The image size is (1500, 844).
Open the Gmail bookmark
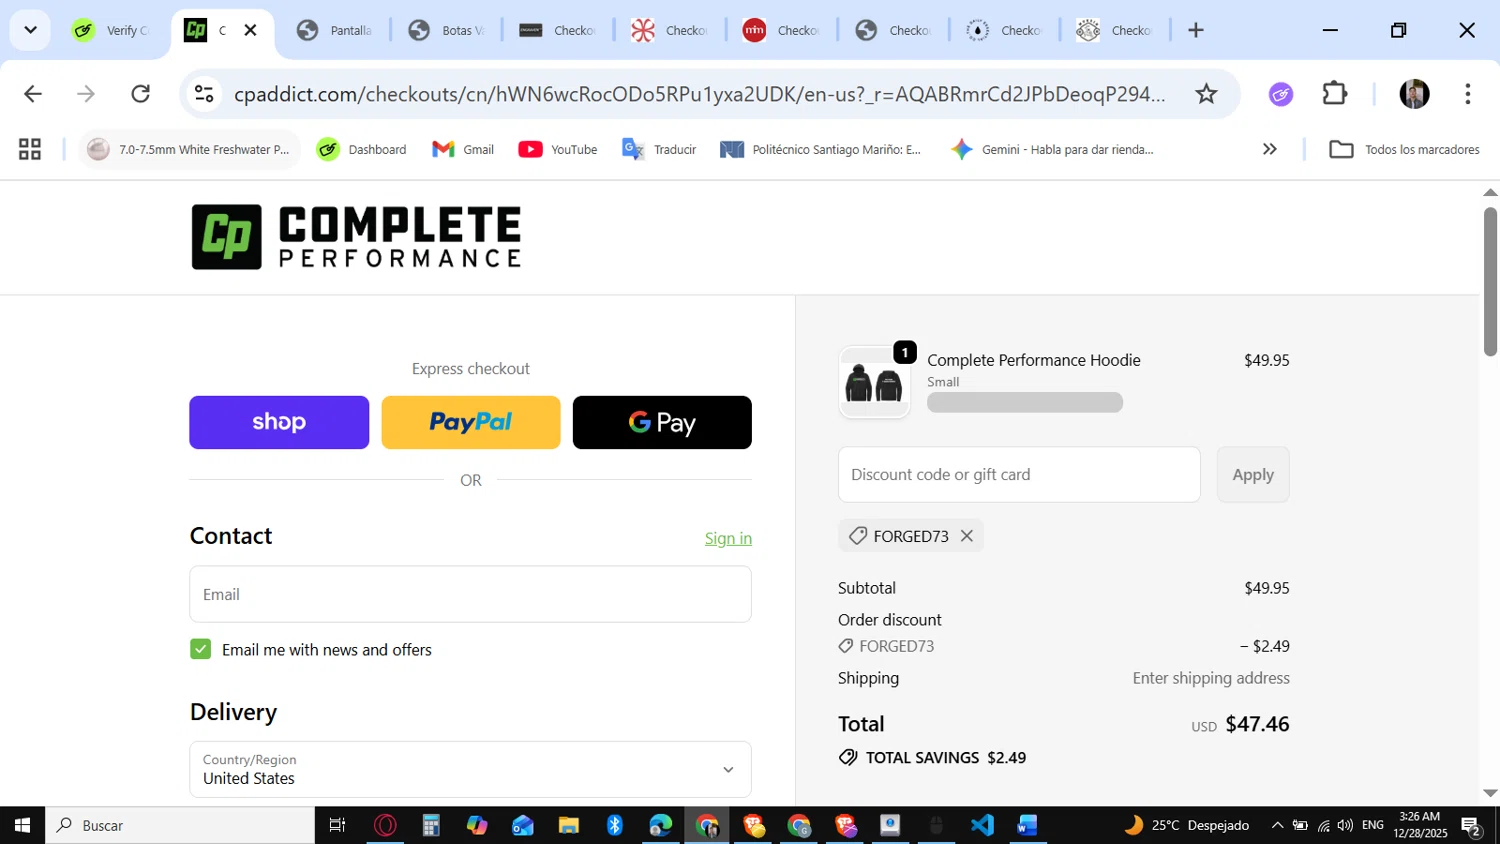click(463, 150)
